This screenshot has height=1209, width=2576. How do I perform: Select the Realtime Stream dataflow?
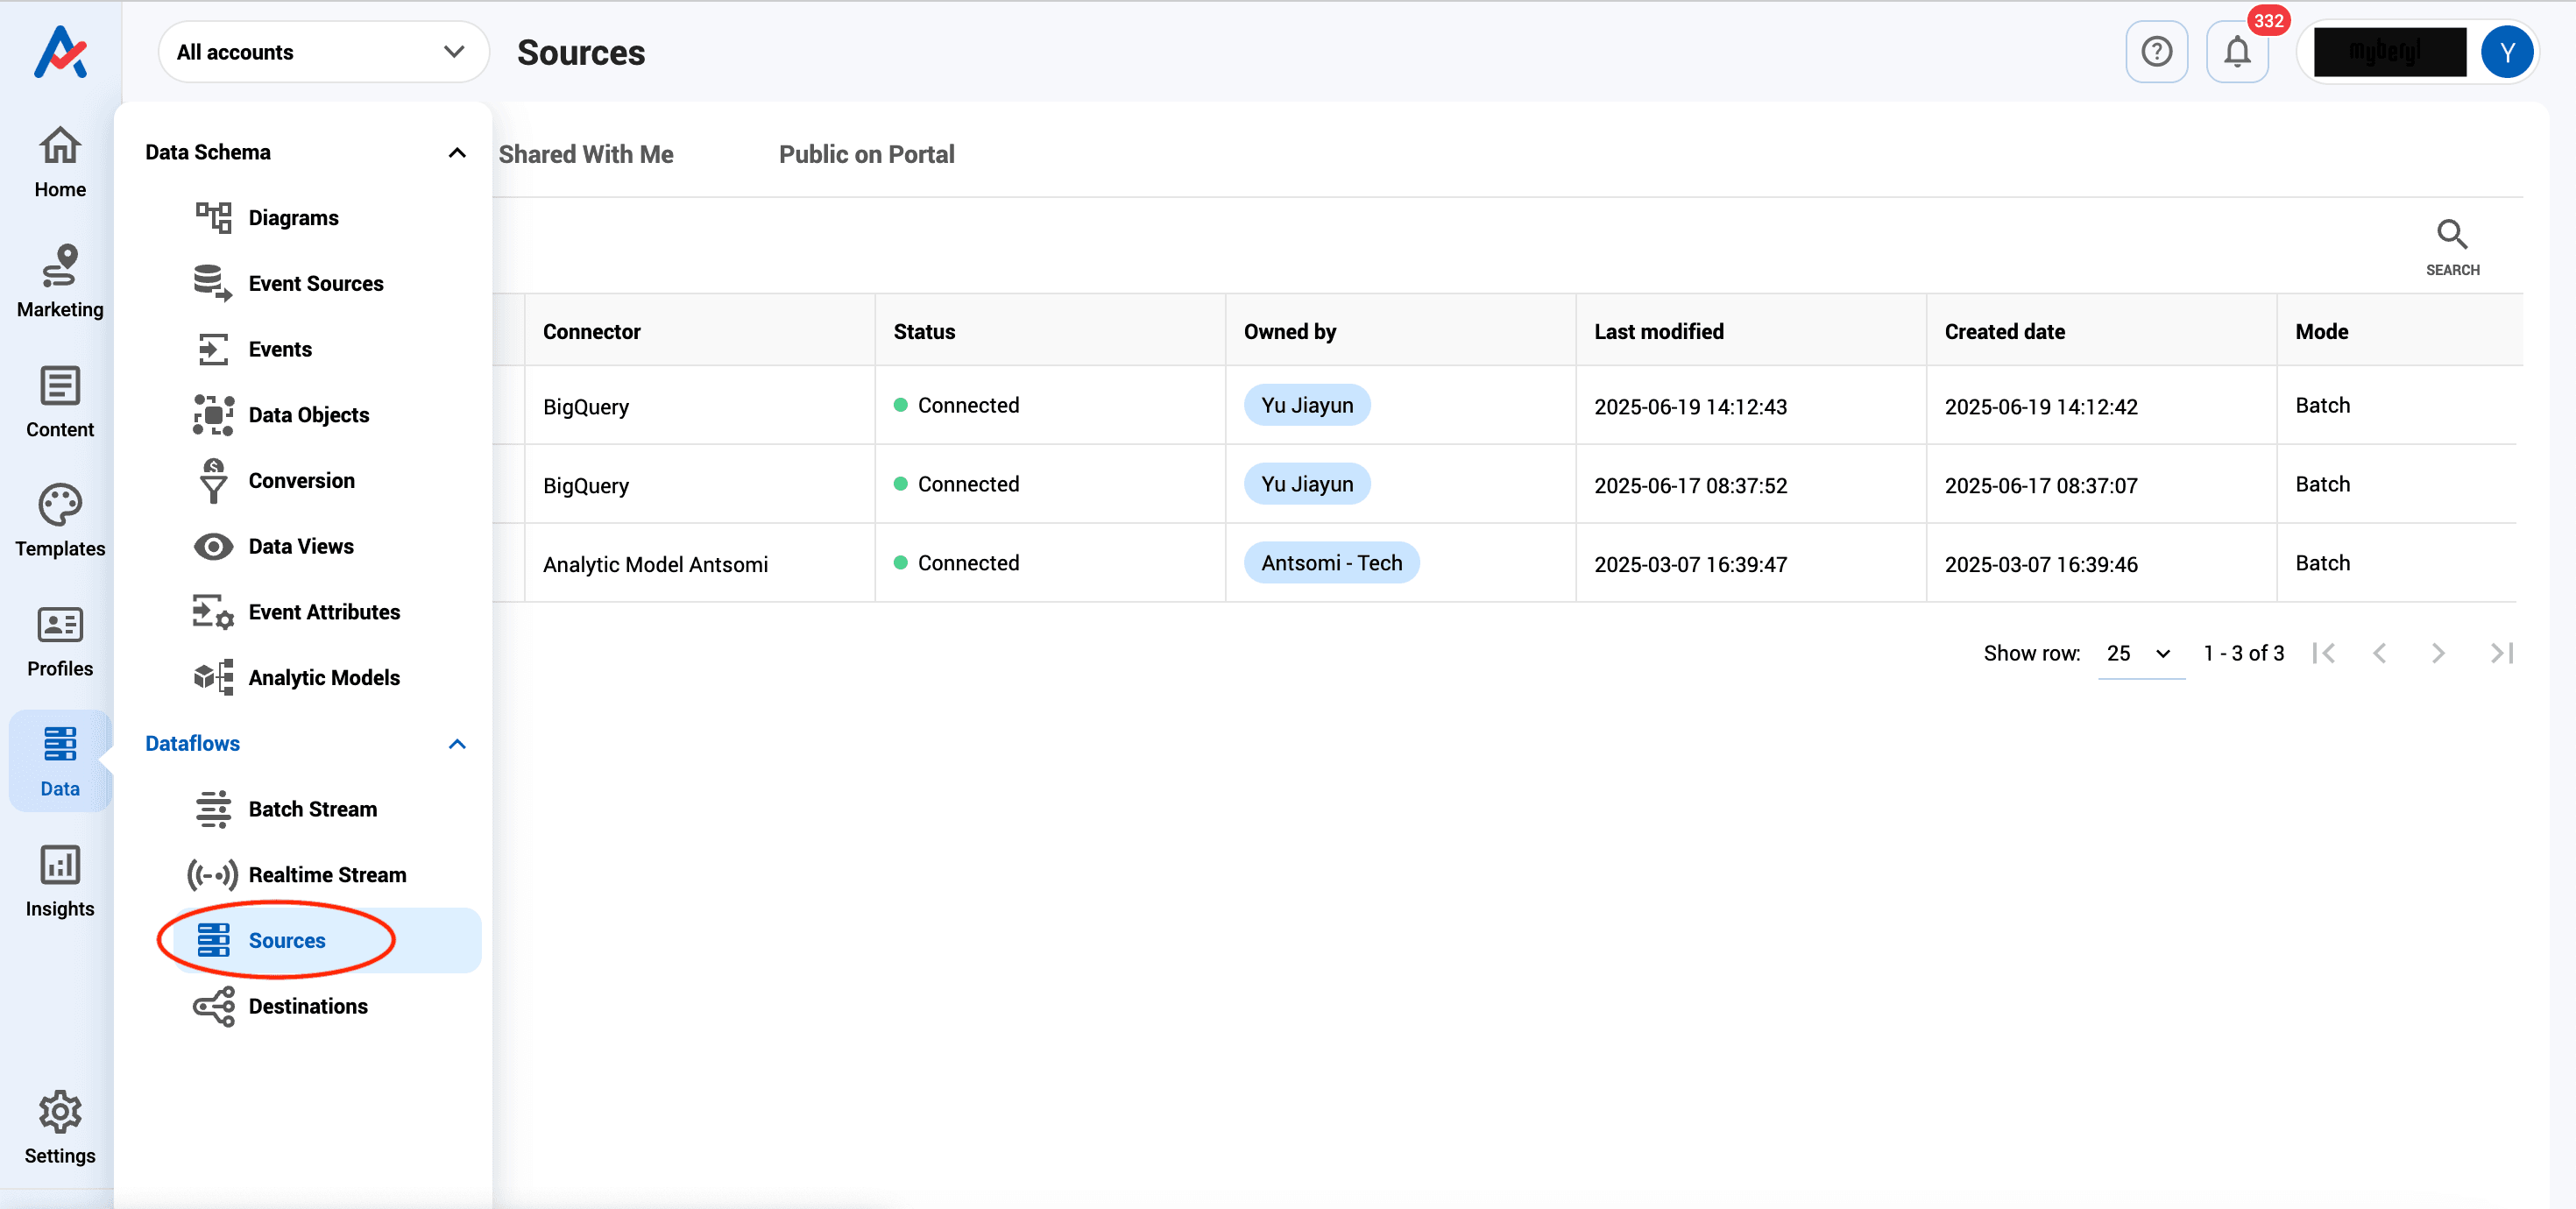(x=327, y=874)
